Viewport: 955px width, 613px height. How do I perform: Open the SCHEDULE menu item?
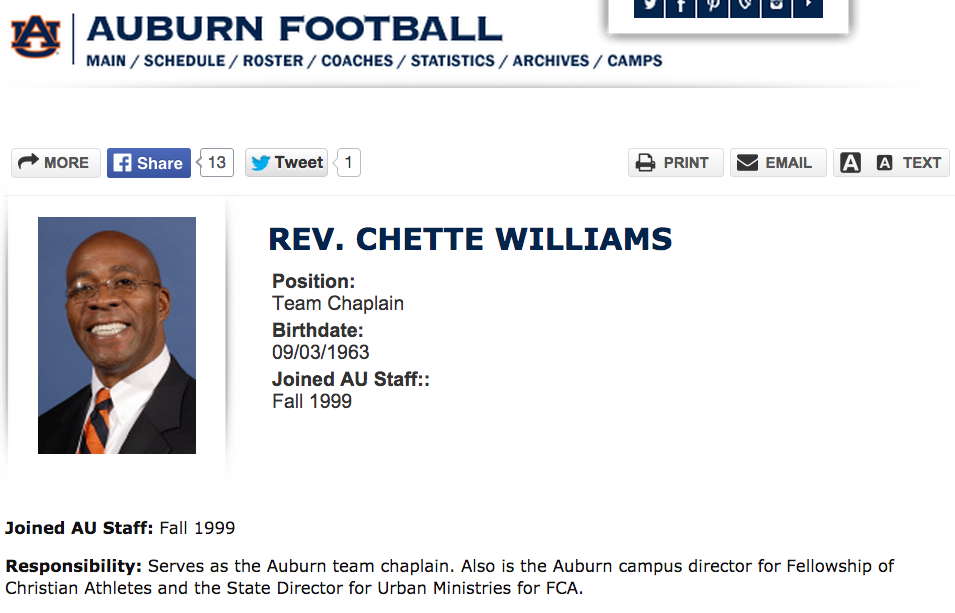[185, 61]
